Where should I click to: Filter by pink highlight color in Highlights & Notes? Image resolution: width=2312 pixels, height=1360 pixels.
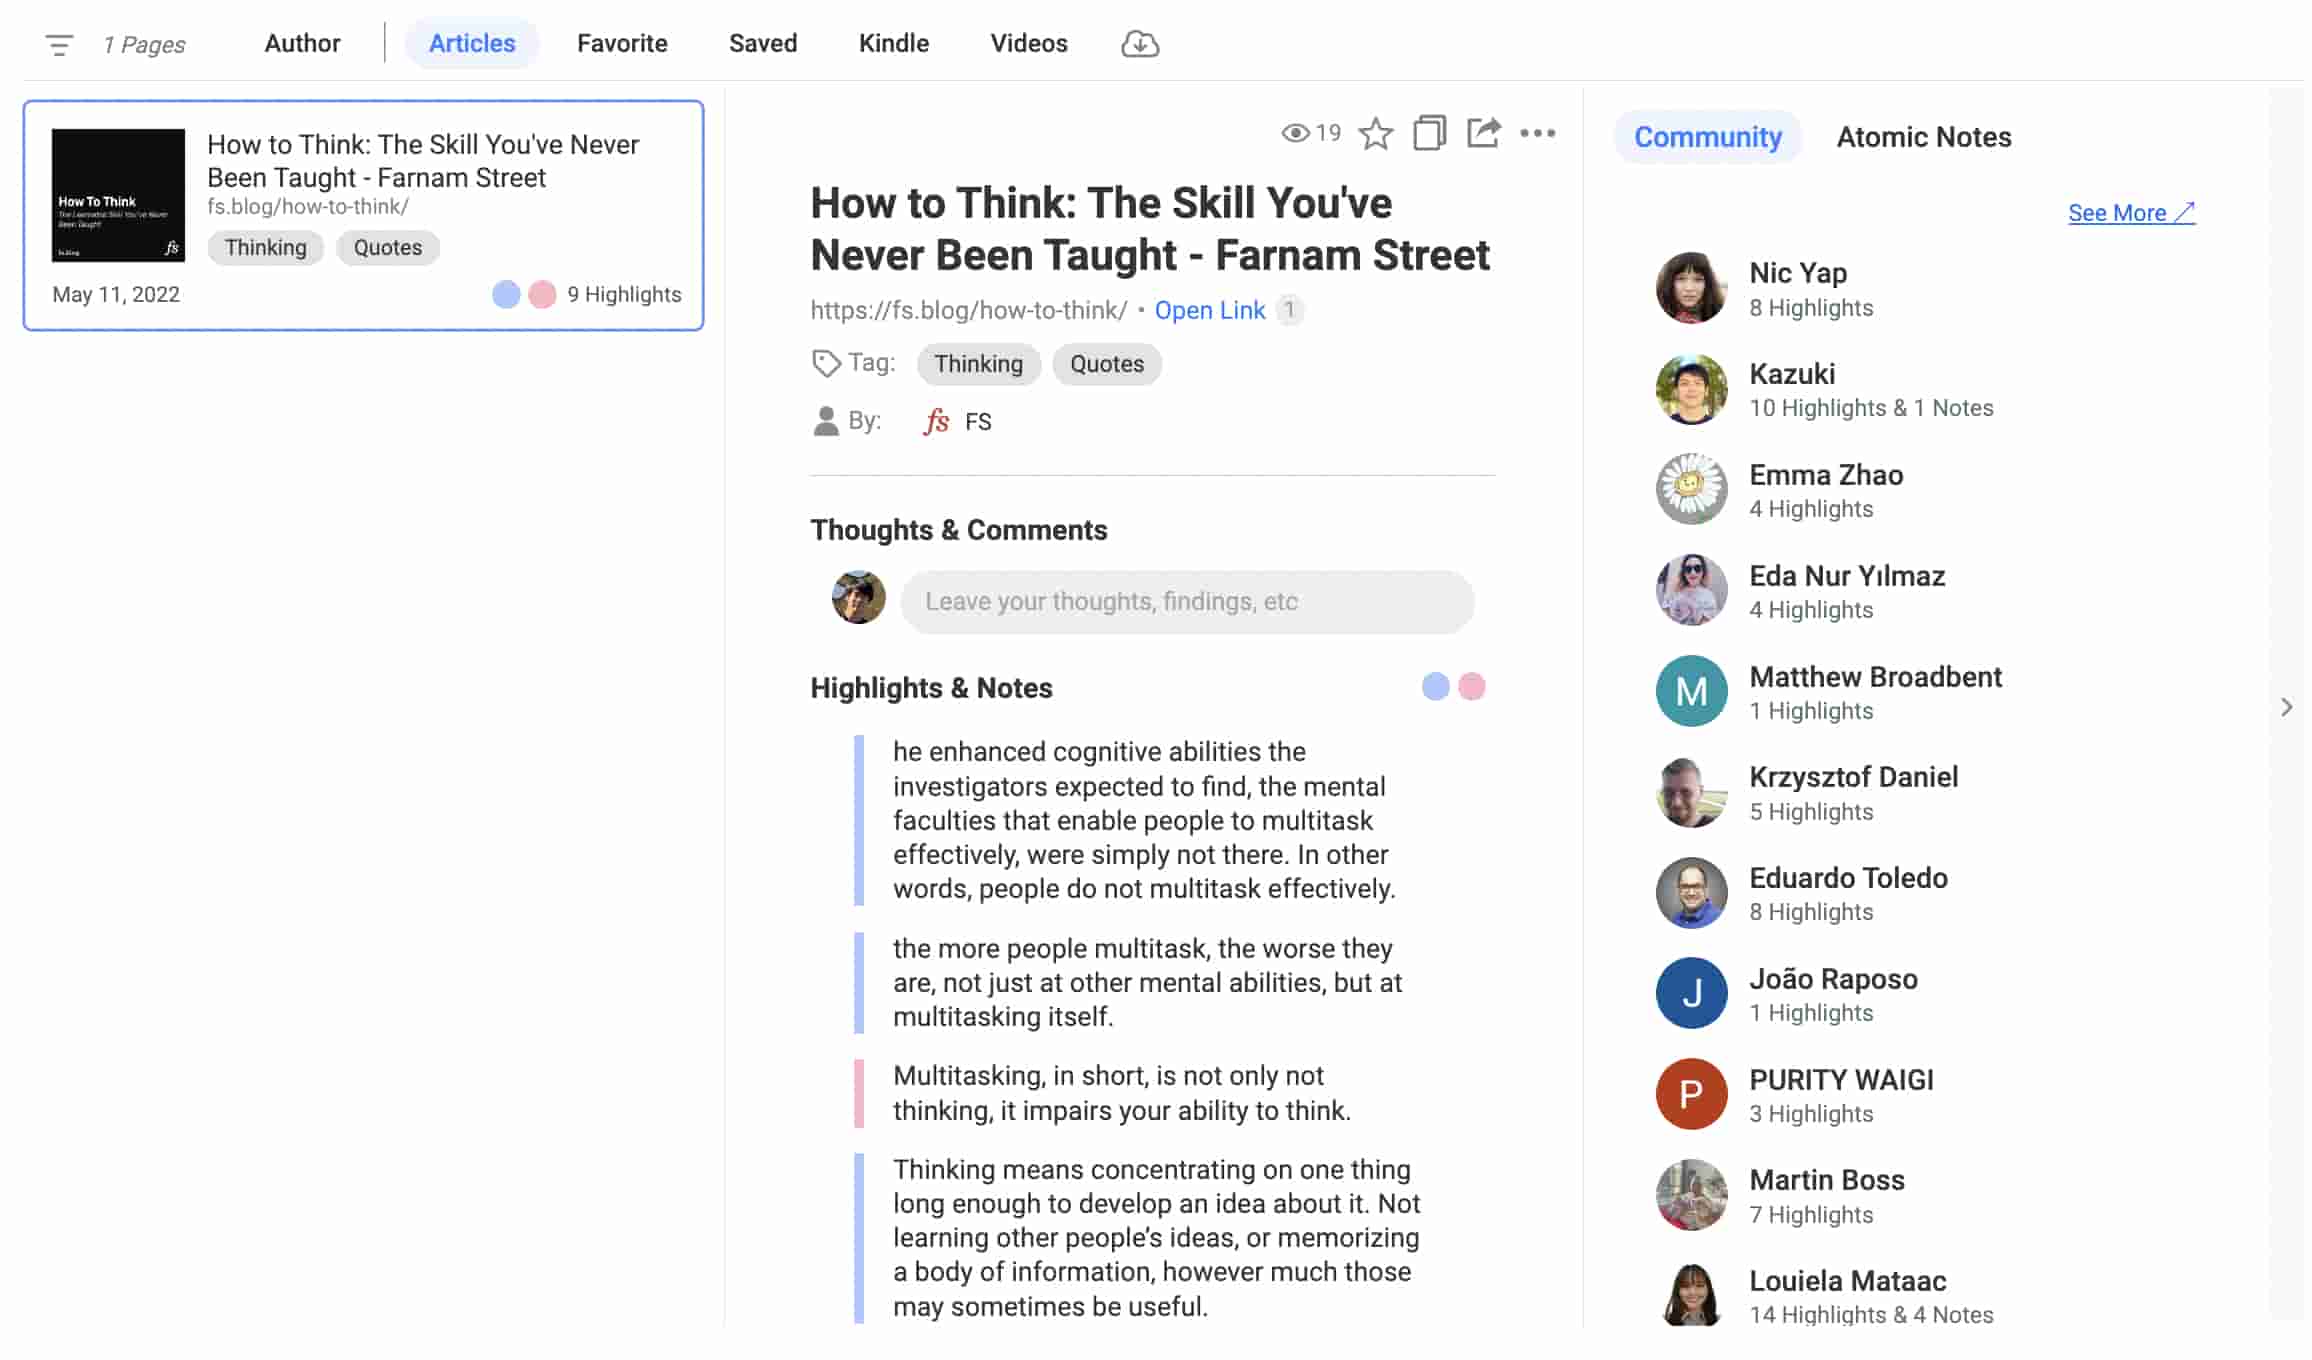pos(1472,687)
